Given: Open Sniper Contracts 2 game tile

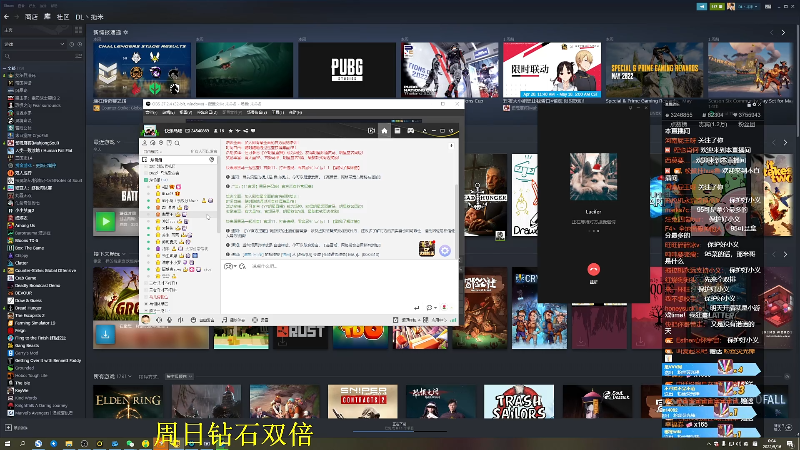Looking at the screenshot, I should point(363,402).
